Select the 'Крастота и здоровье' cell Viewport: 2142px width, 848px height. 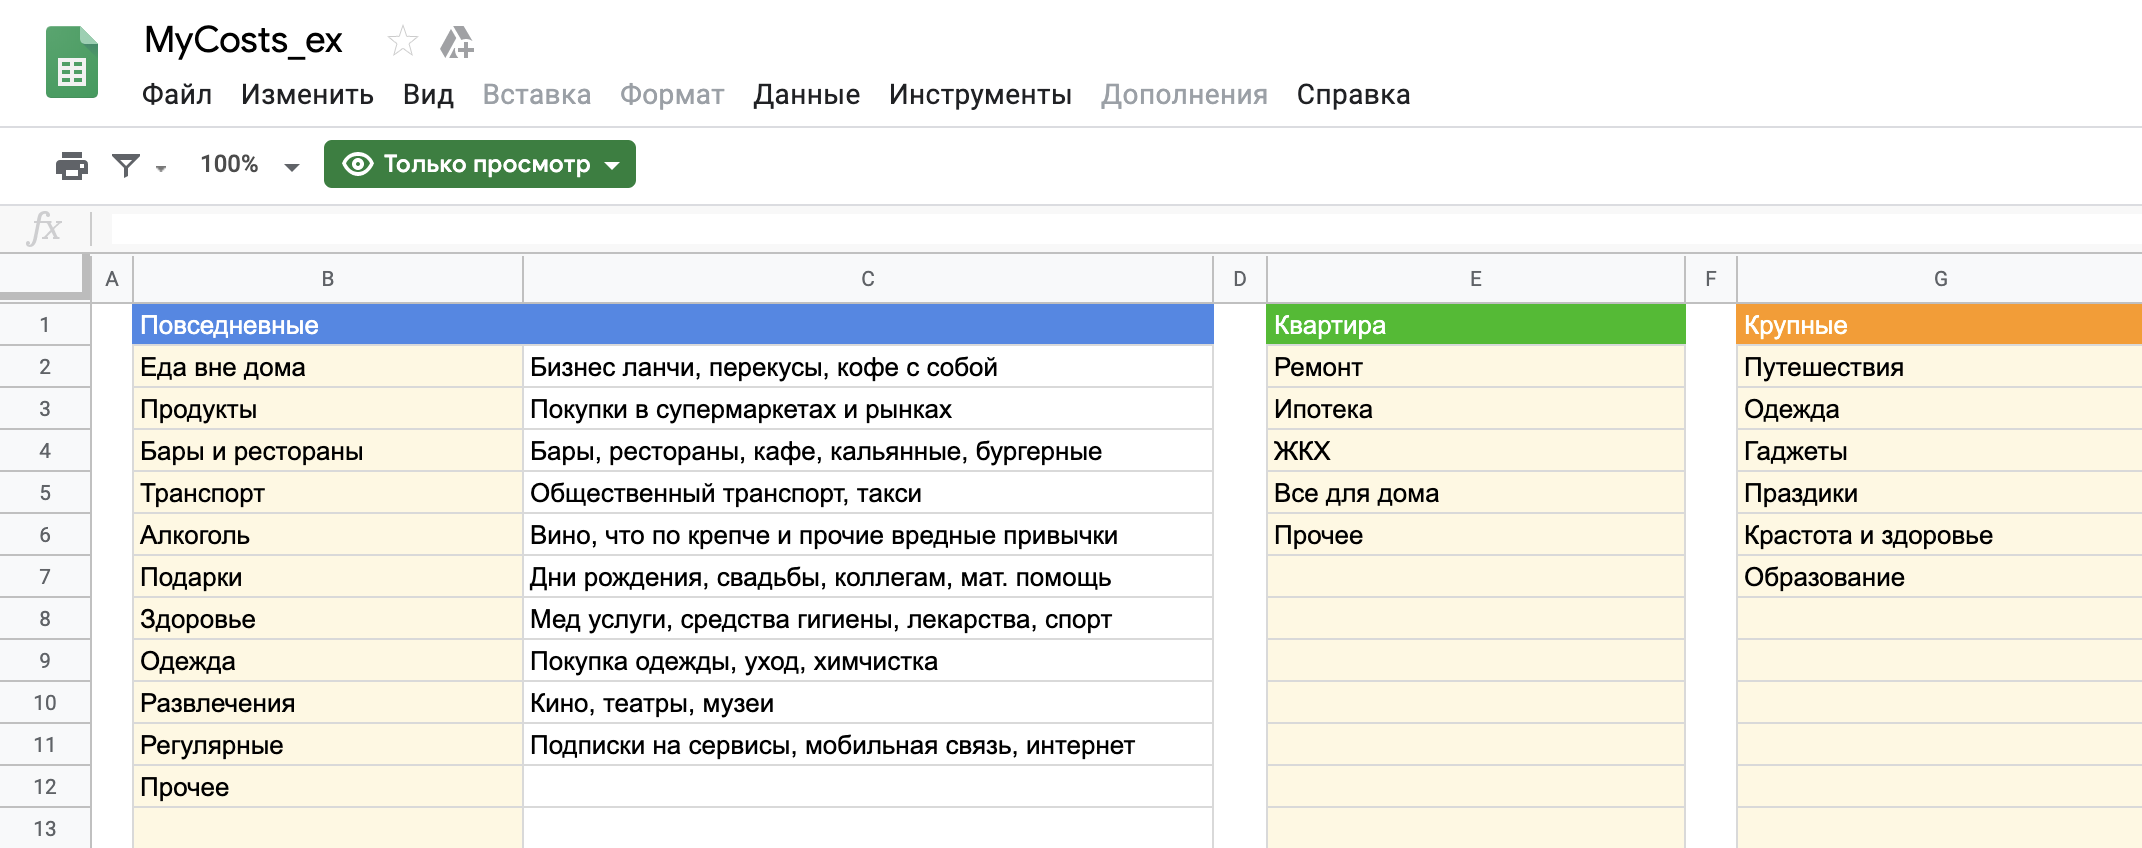coord(1940,535)
